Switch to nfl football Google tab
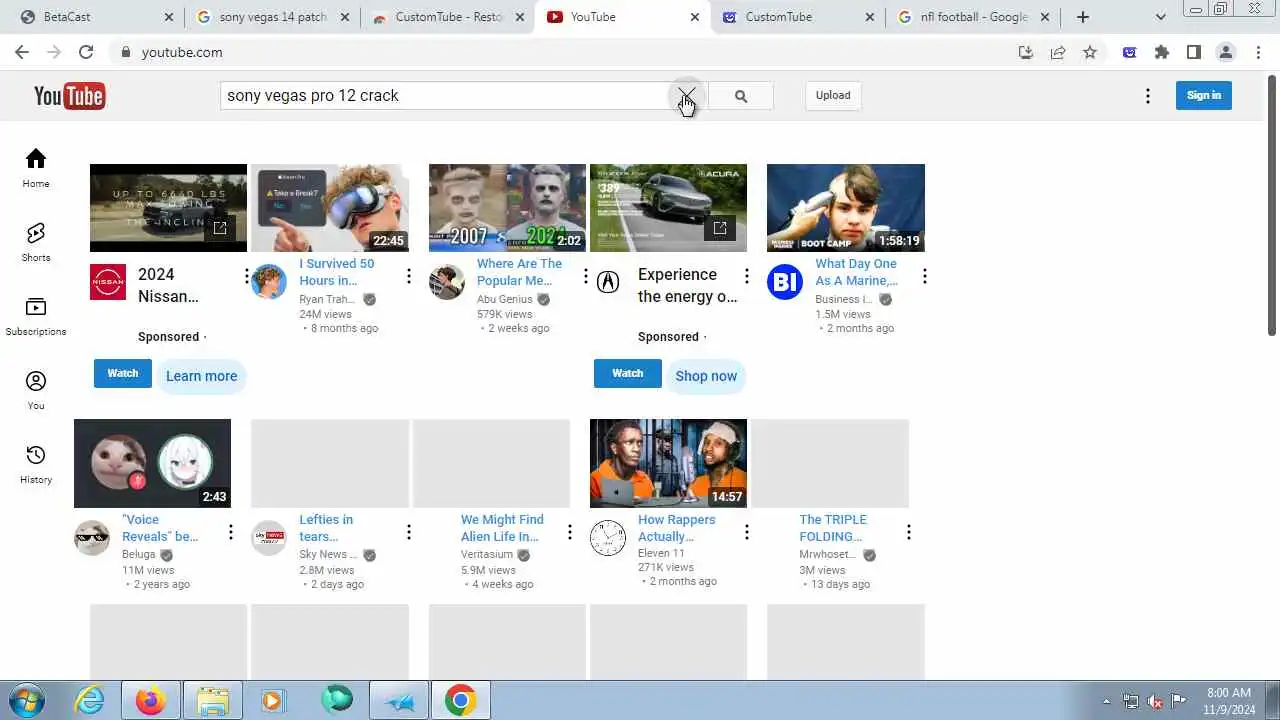Viewport: 1280px width, 720px height. point(973,17)
